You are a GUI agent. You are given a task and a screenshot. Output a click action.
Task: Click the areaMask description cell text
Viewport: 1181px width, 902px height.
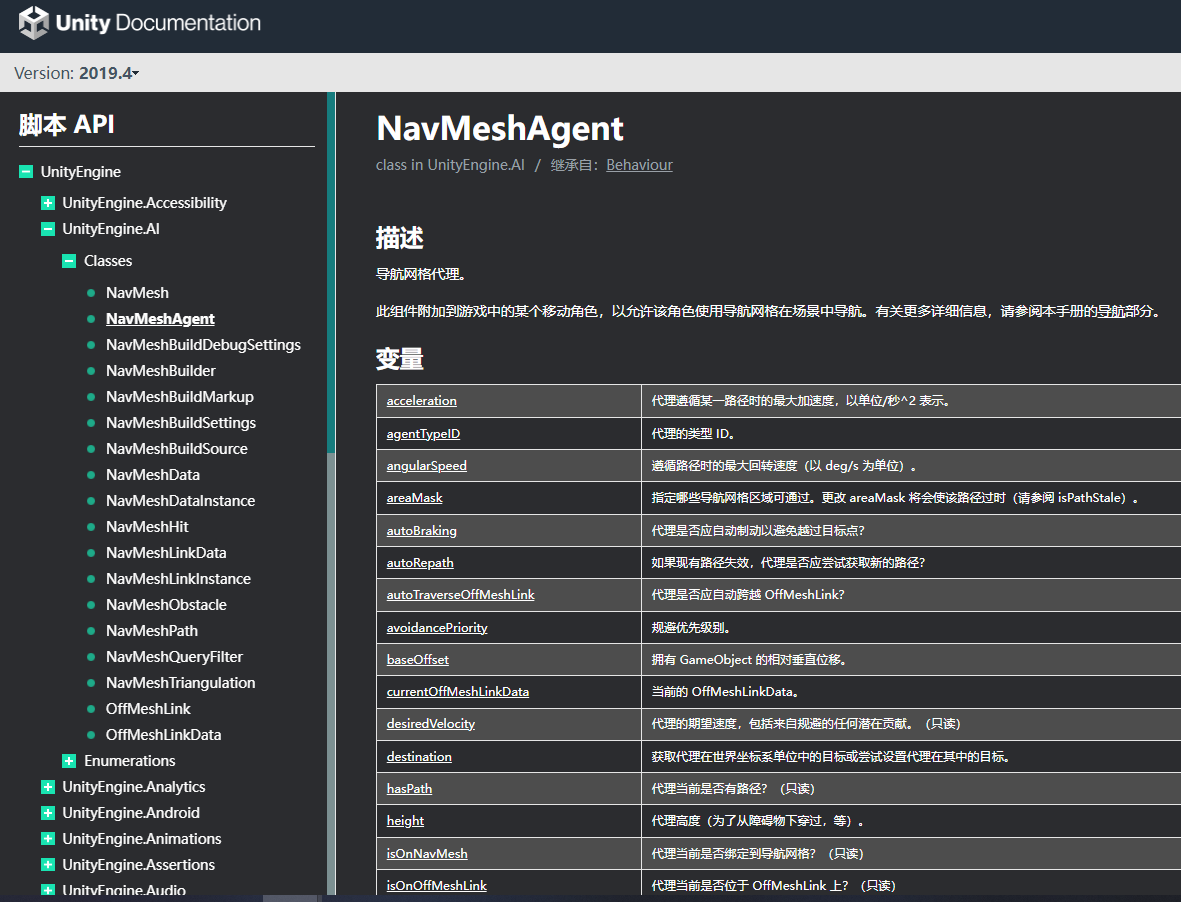coord(894,498)
